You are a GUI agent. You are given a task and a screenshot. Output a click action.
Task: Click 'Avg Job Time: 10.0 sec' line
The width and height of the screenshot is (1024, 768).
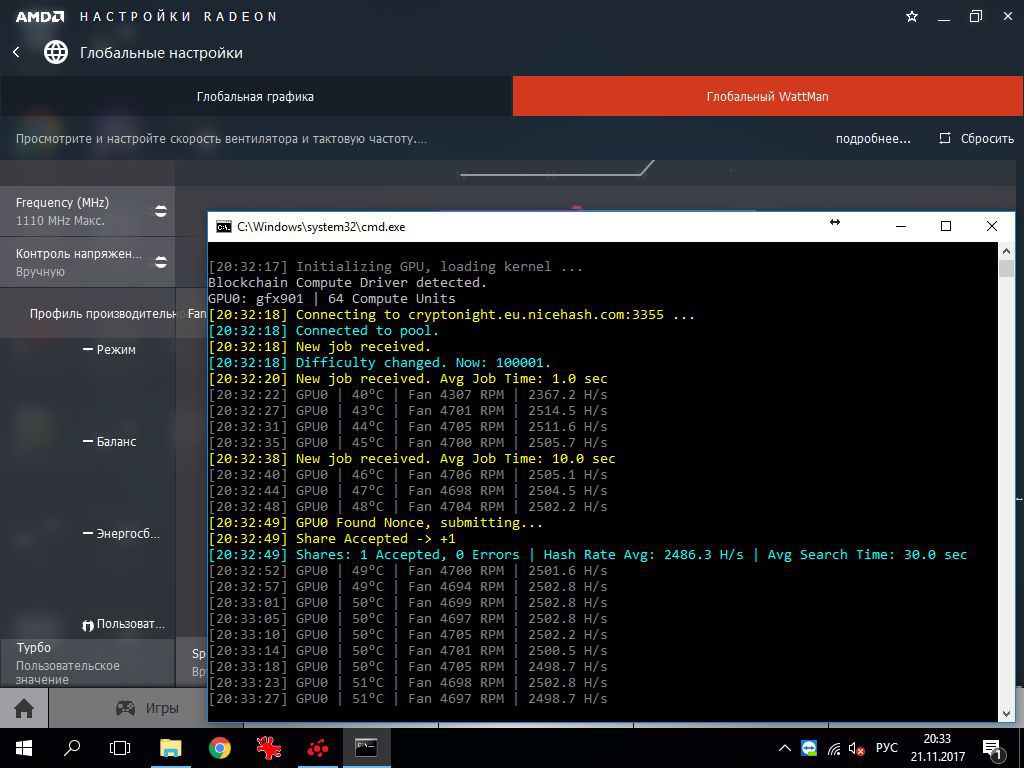[528, 458]
